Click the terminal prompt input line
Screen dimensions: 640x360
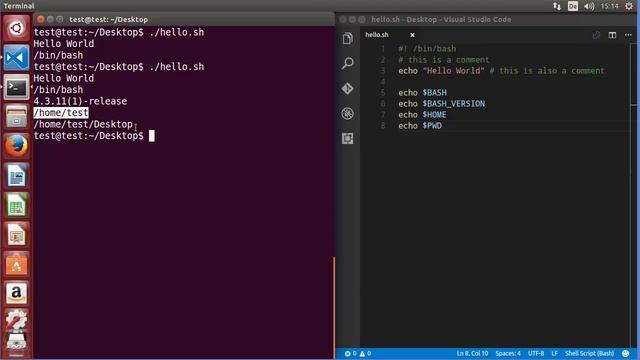click(94, 136)
